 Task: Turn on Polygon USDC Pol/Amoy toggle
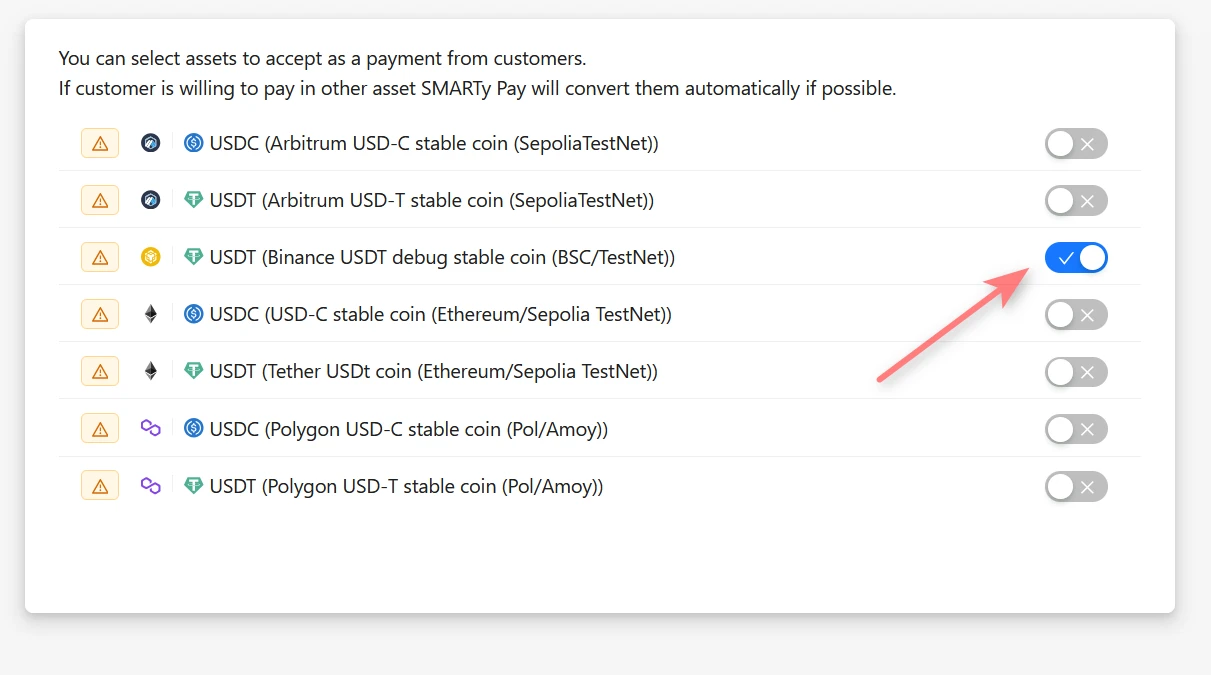(x=1076, y=429)
